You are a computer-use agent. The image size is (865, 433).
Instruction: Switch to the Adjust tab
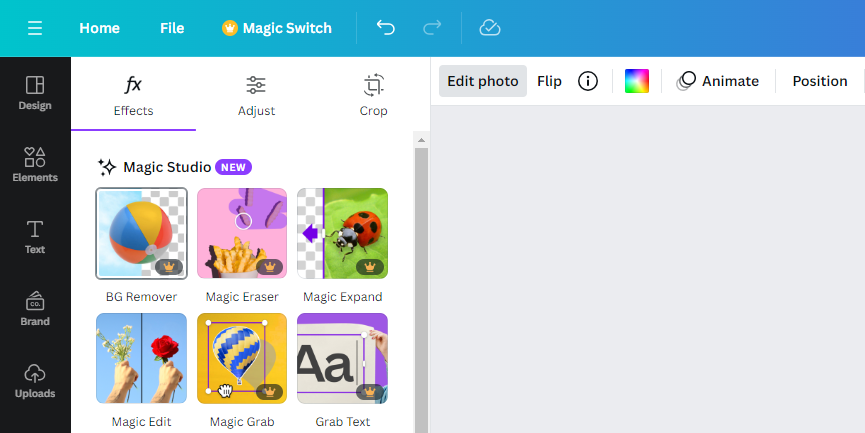[257, 95]
